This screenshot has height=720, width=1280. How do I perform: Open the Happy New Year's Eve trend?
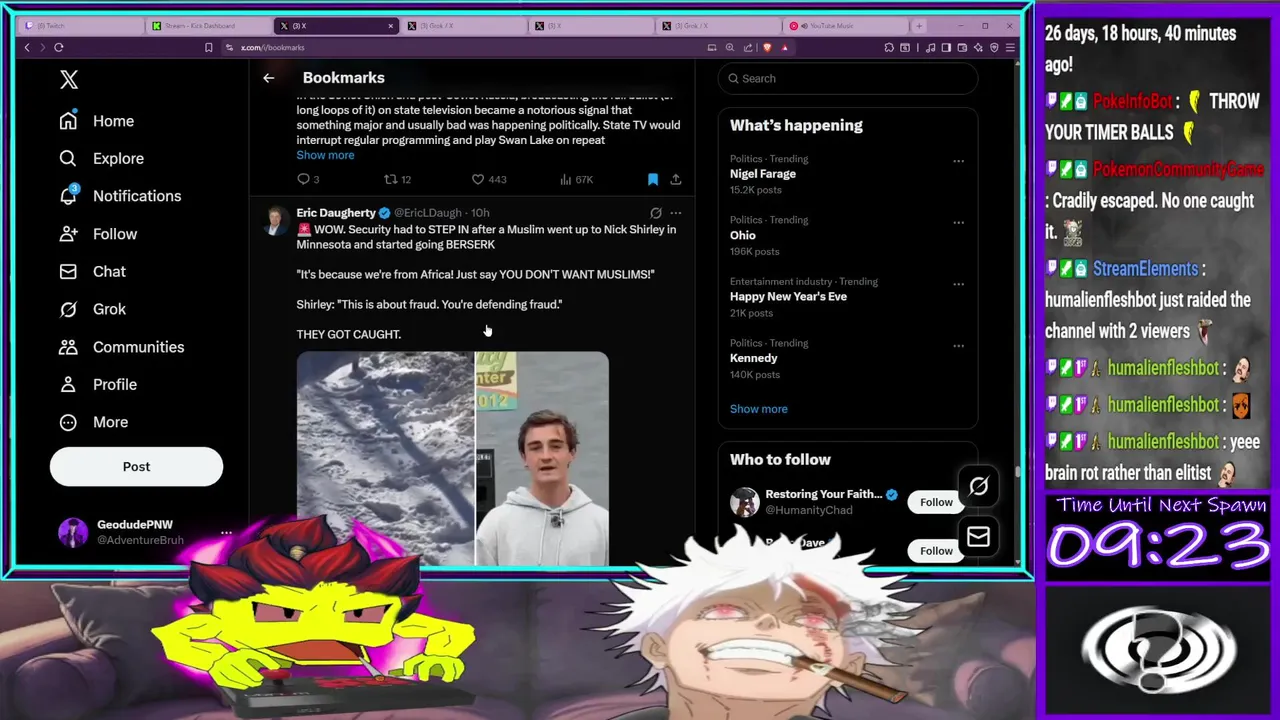(x=788, y=297)
